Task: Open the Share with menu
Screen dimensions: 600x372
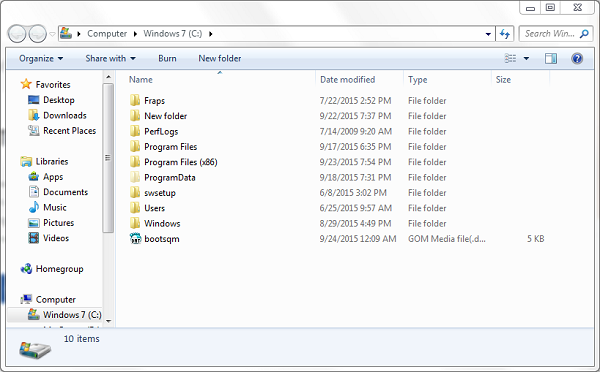Action: [x=110, y=59]
